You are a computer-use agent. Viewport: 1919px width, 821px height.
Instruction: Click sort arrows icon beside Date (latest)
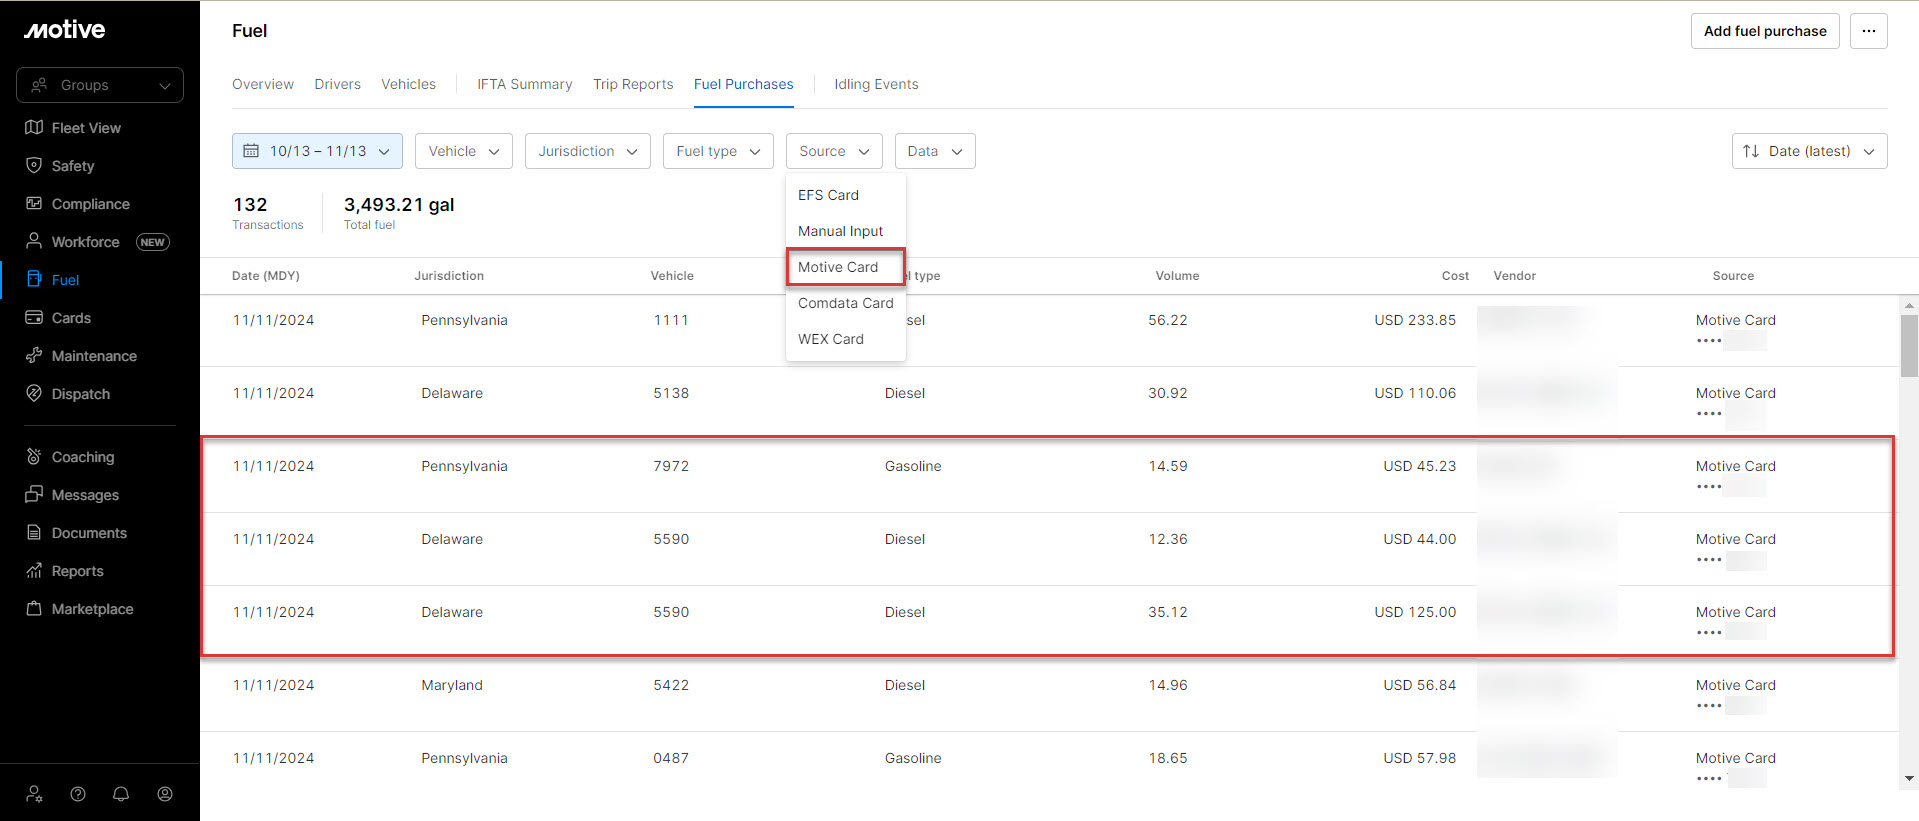coord(1751,151)
